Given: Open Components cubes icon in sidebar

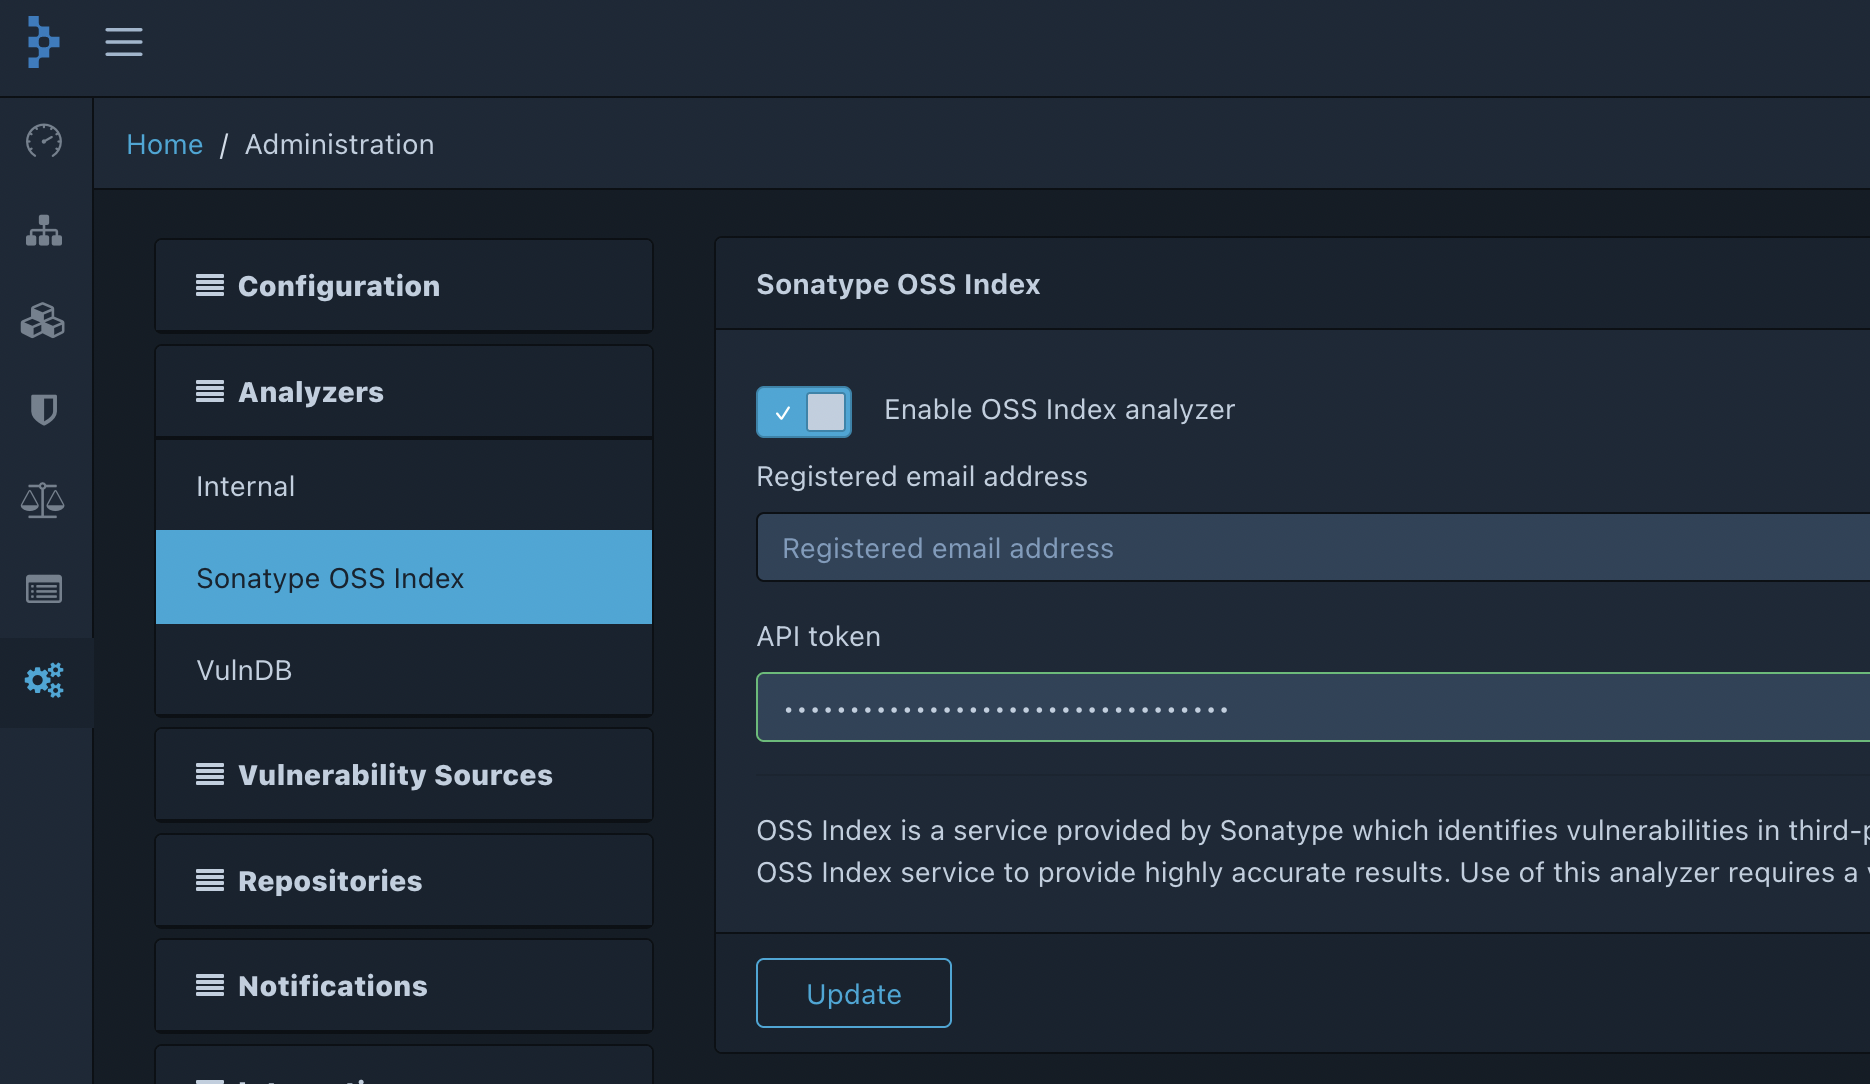Looking at the screenshot, I should pyautogui.click(x=43, y=321).
